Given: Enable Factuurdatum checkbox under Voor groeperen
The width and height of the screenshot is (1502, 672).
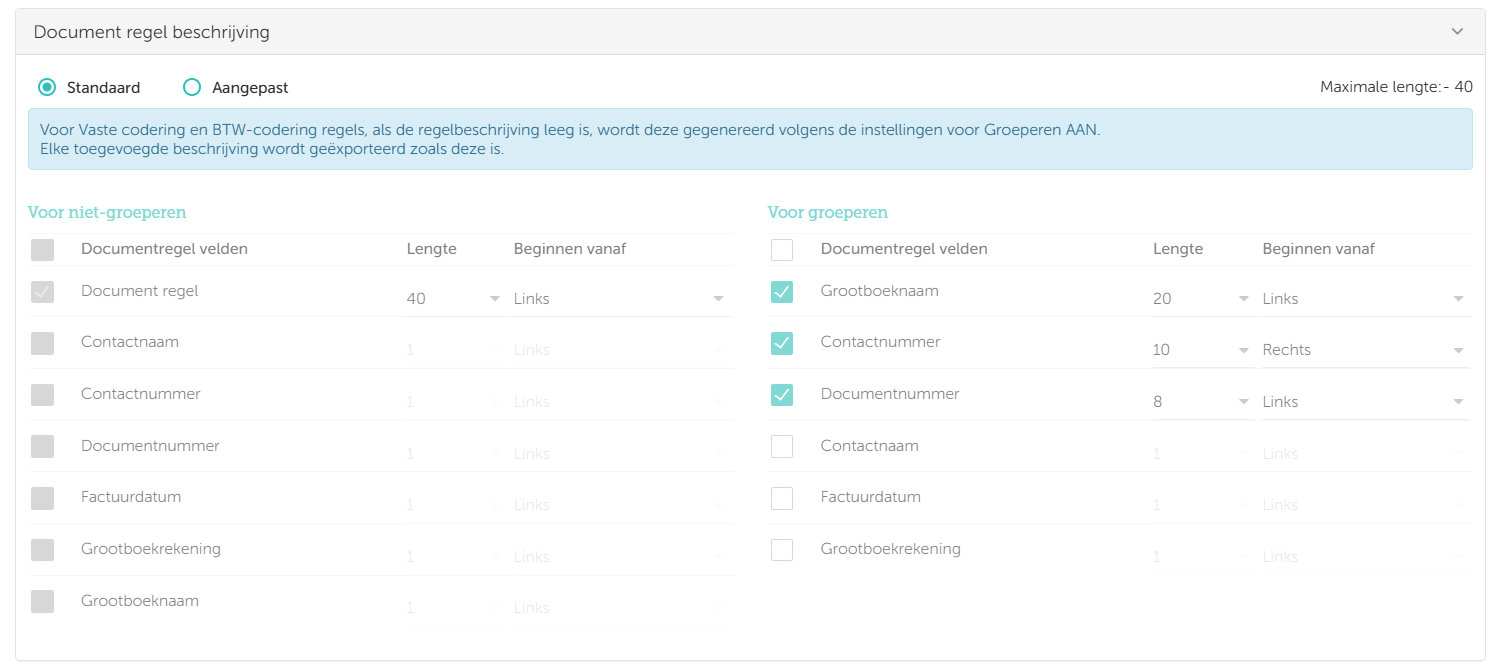Looking at the screenshot, I should tap(782, 498).
